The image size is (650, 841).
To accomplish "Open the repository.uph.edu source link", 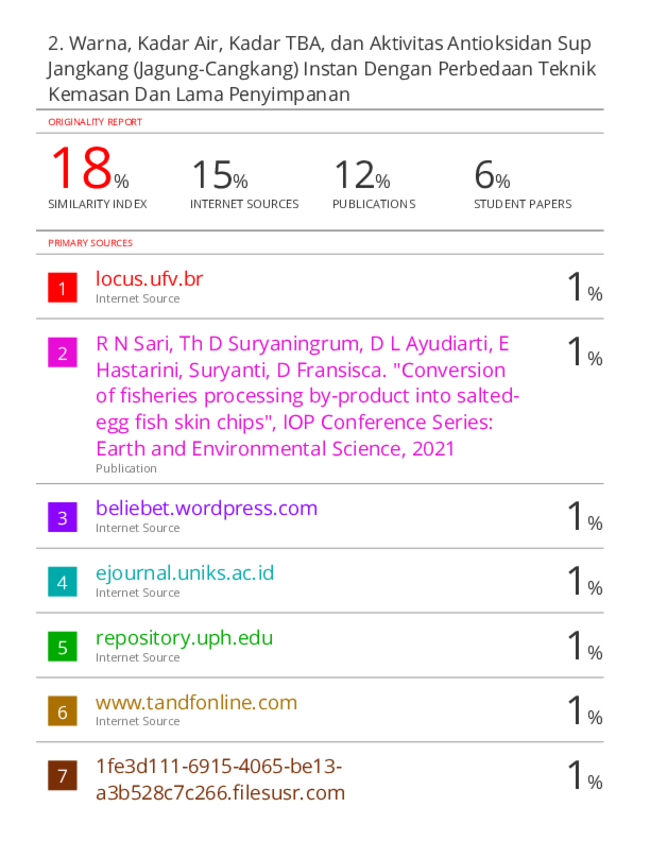I will (184, 638).
